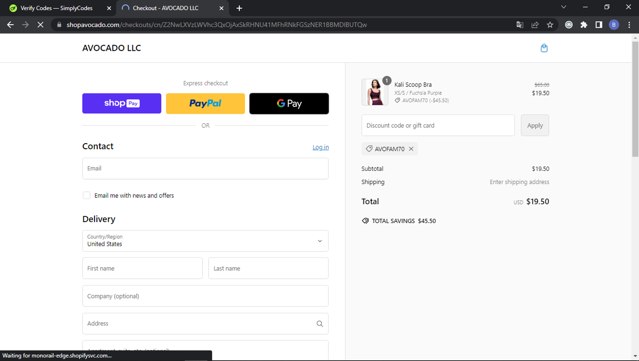639x361 pixels.
Task: Bookmark this page with star icon
Action: 550,25
